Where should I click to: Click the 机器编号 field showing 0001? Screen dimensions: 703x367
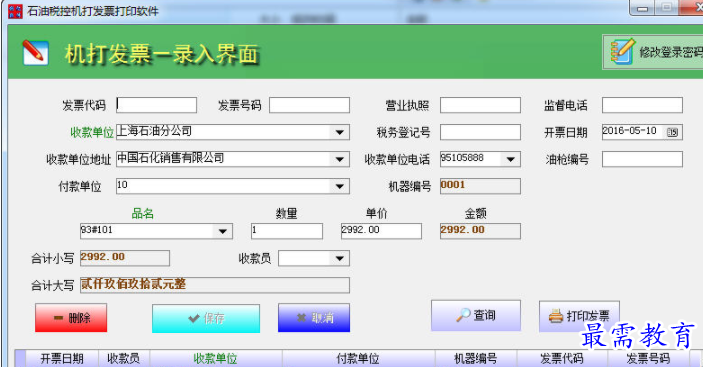(480, 186)
